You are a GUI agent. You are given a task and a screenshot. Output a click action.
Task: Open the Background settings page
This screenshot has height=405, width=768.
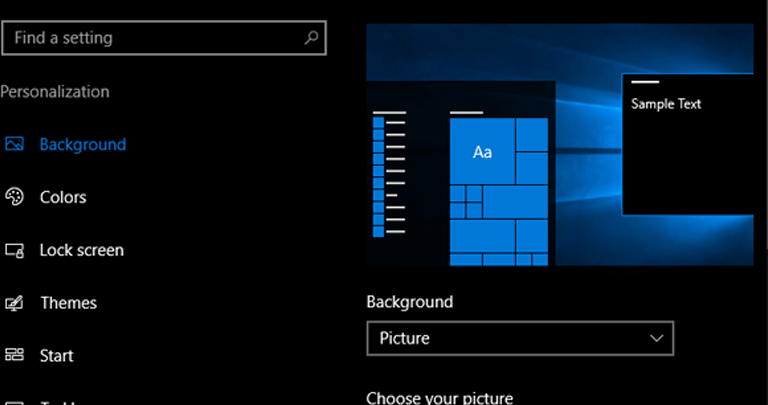tap(83, 144)
